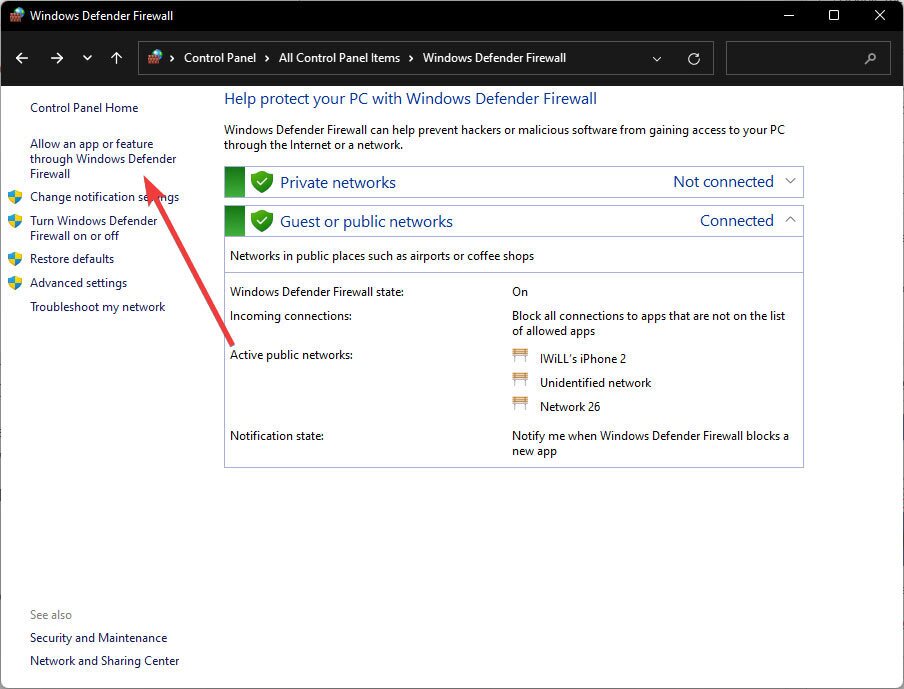Click Windows Defender Firewall breadcrumb segment

494,58
